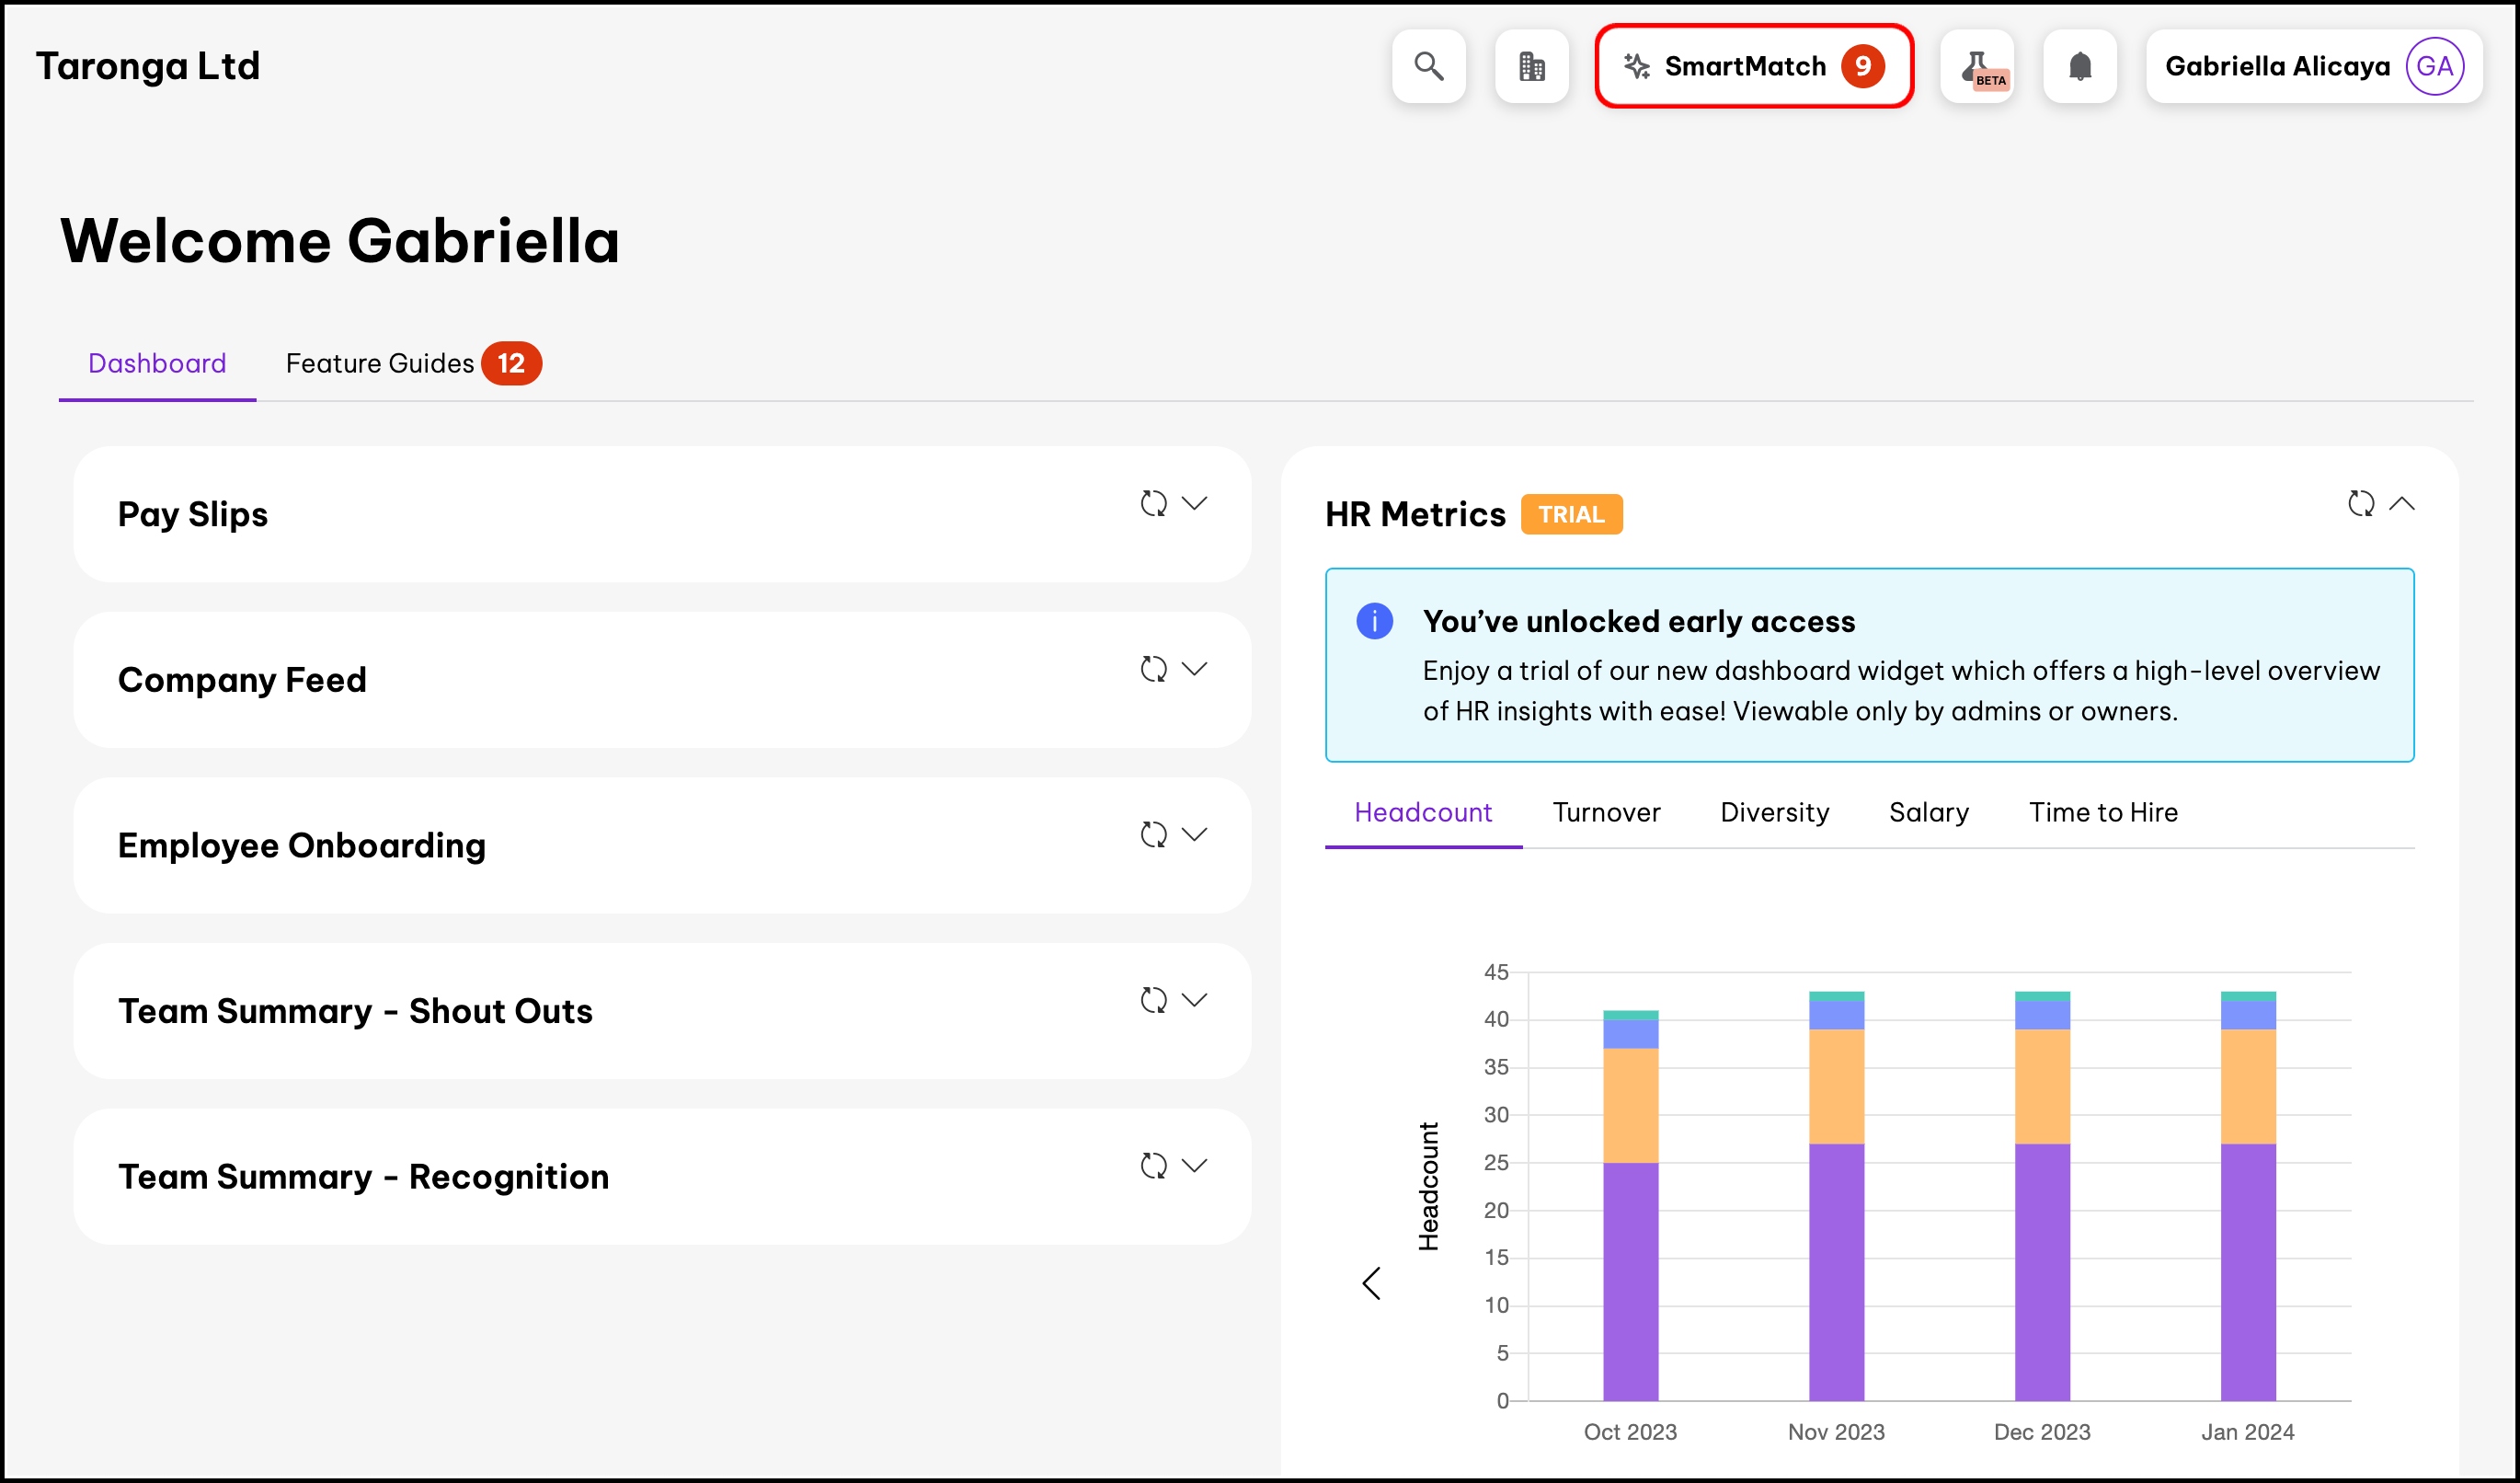Viewport: 2520px width, 1483px height.
Task: Expand the Pay Slips panel
Action: pos(1194,503)
